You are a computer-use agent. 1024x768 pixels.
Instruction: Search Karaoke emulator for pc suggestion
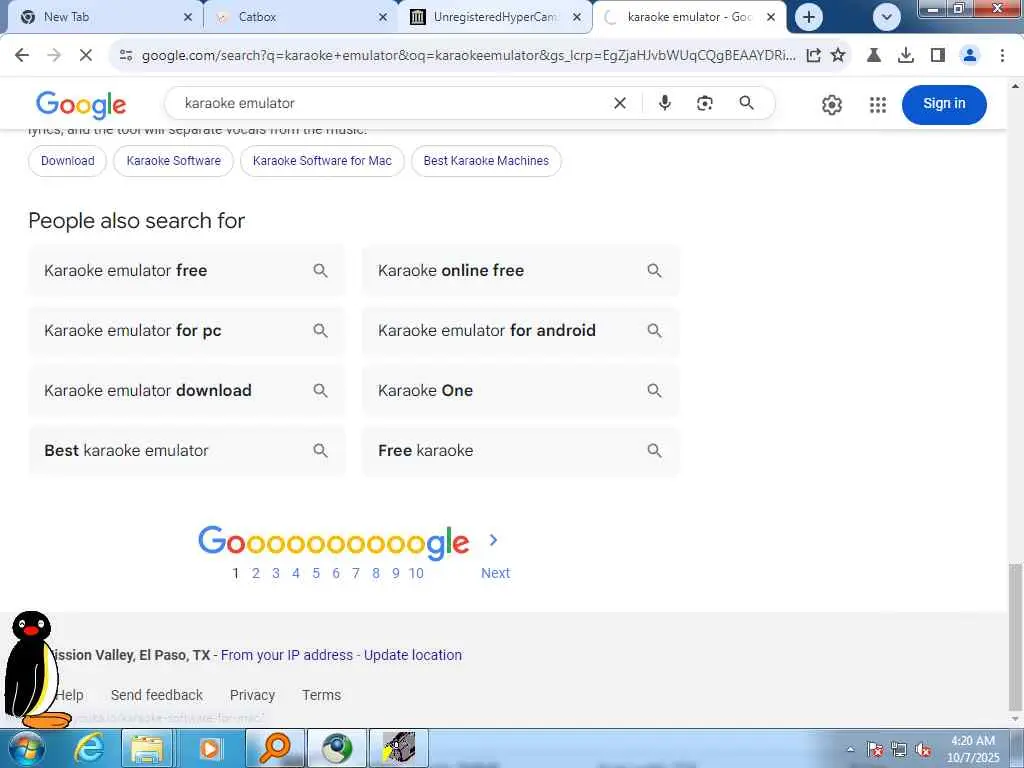click(x=187, y=330)
